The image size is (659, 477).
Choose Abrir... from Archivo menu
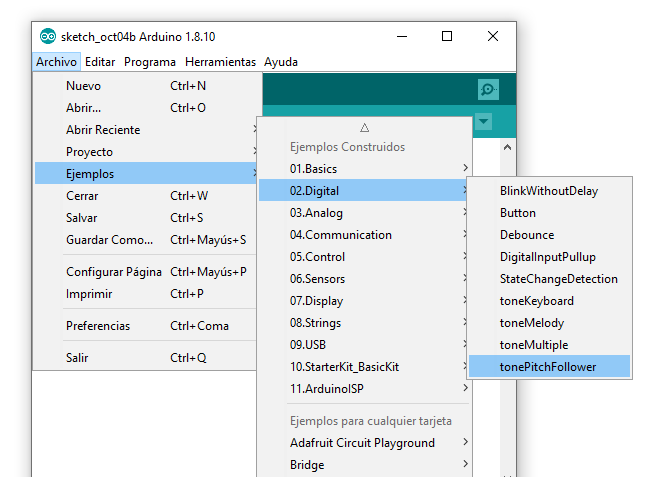click(146, 108)
